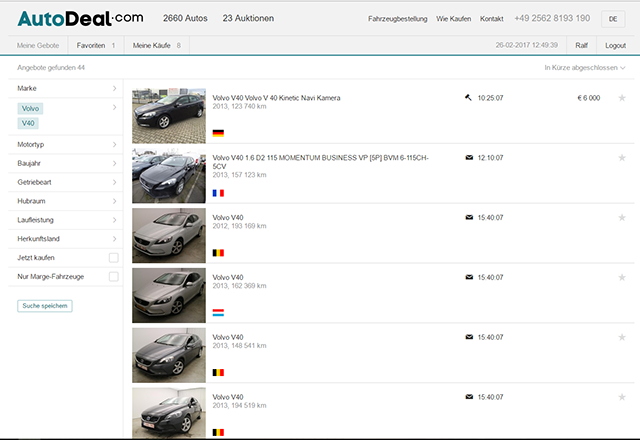This screenshot has width=640, height=440.
Task: Click the phone number +49 2562 8193 190
Action: (552, 18)
